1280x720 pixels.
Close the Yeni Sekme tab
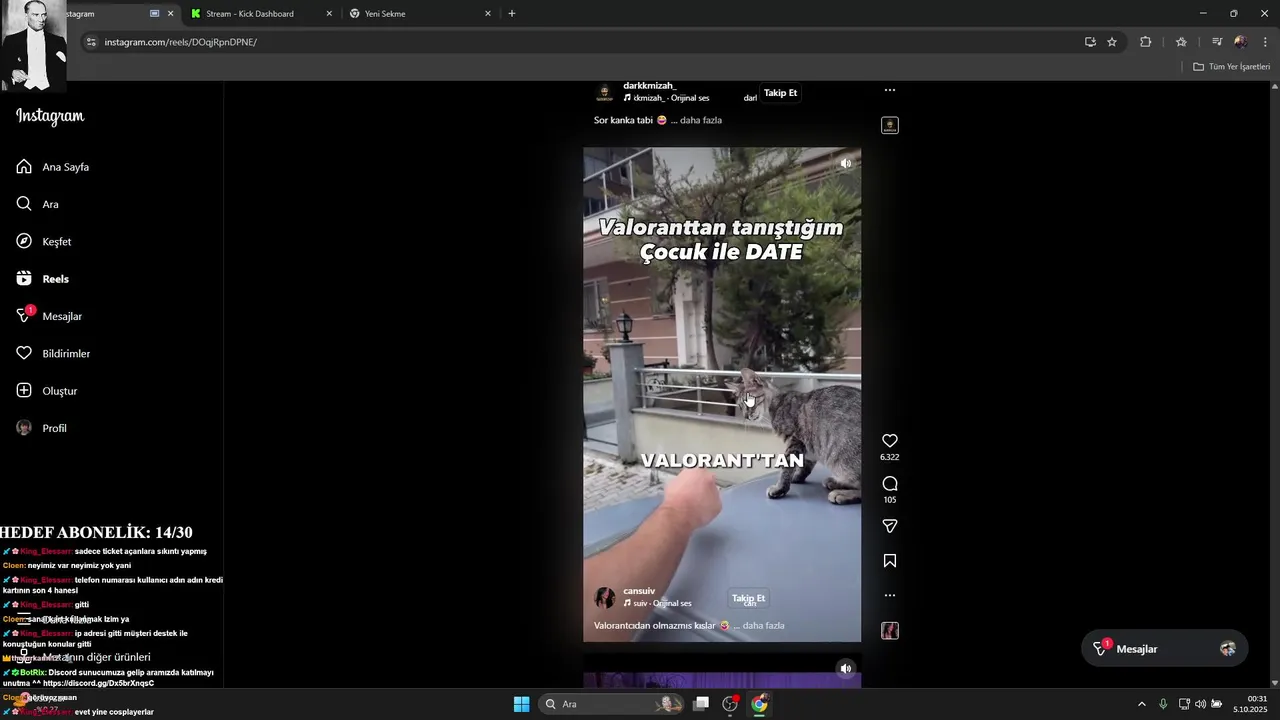(488, 14)
